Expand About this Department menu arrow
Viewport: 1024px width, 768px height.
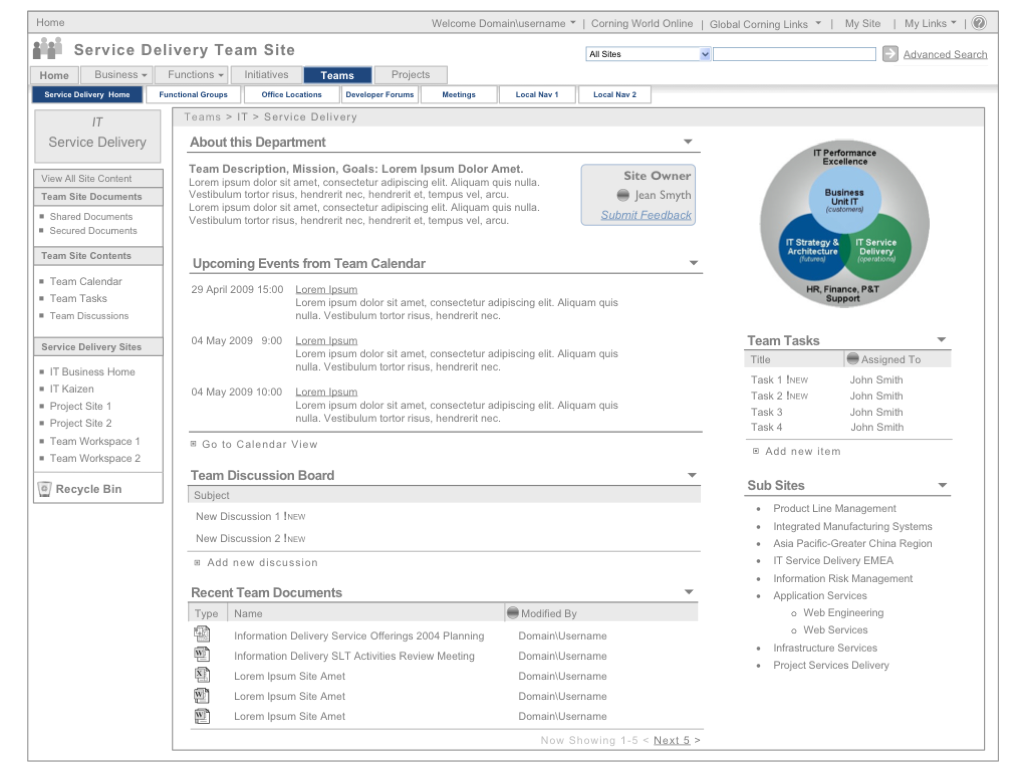tap(688, 142)
